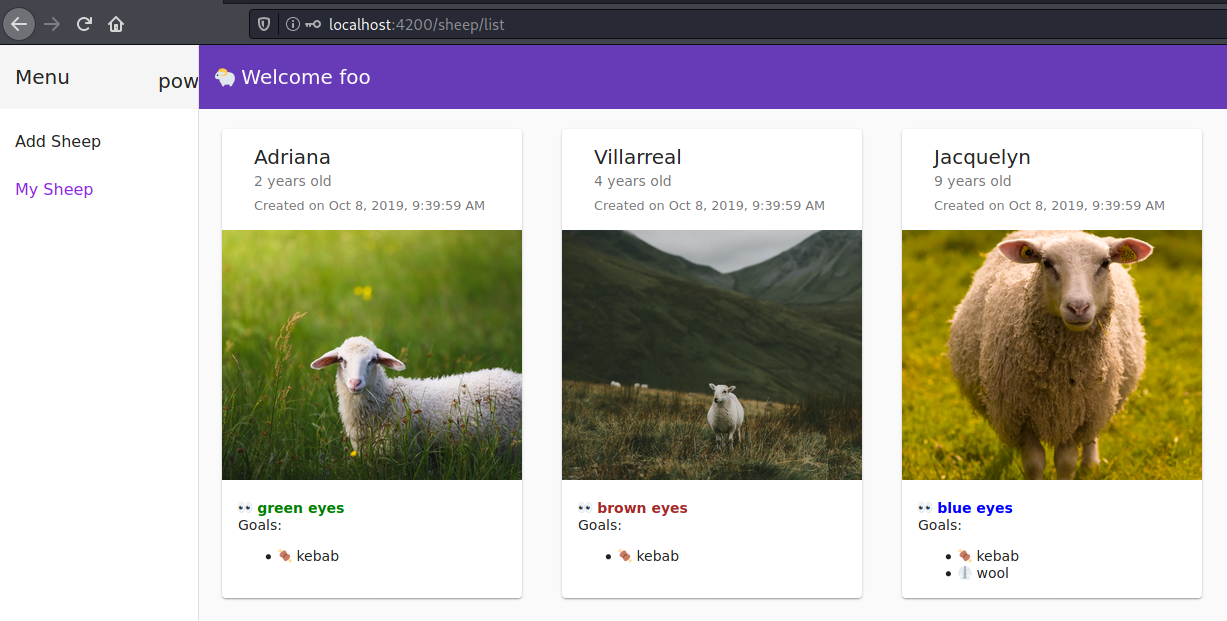Viewport: 1227px width, 621px height.
Task: Go to browser home page icon
Action: point(116,24)
